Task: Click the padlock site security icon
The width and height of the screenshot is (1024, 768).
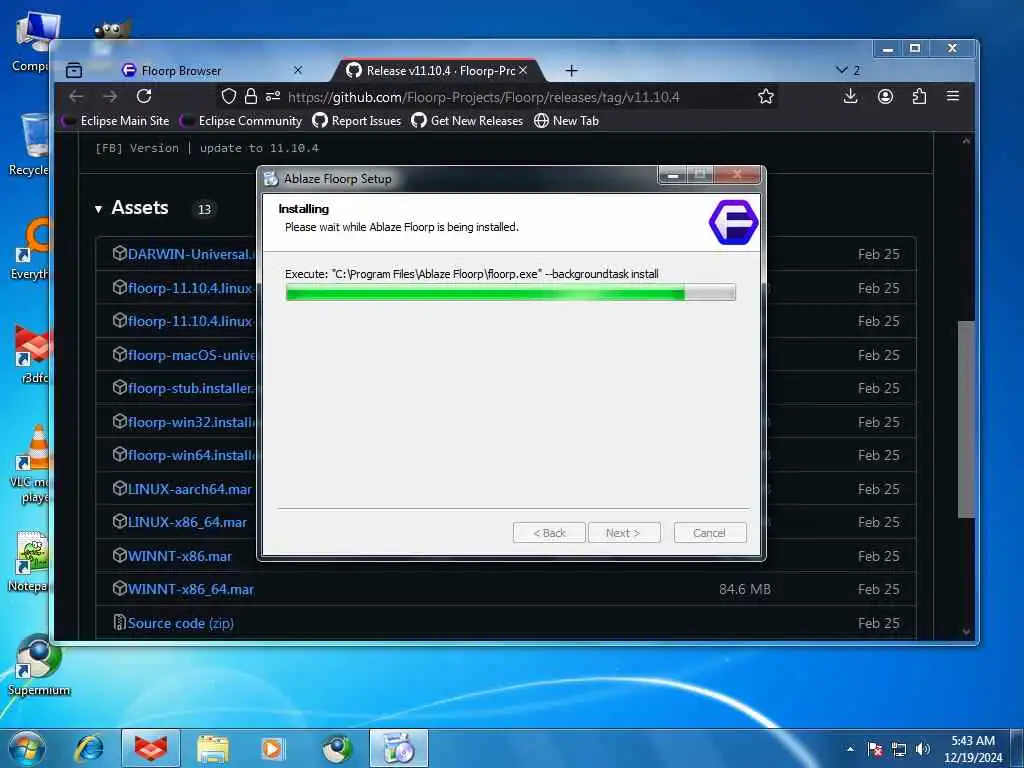Action: (x=251, y=97)
